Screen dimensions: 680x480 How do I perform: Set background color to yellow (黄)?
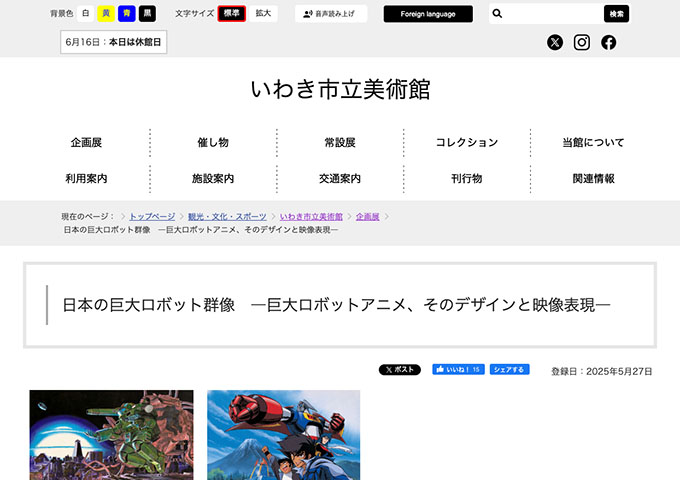pos(106,13)
